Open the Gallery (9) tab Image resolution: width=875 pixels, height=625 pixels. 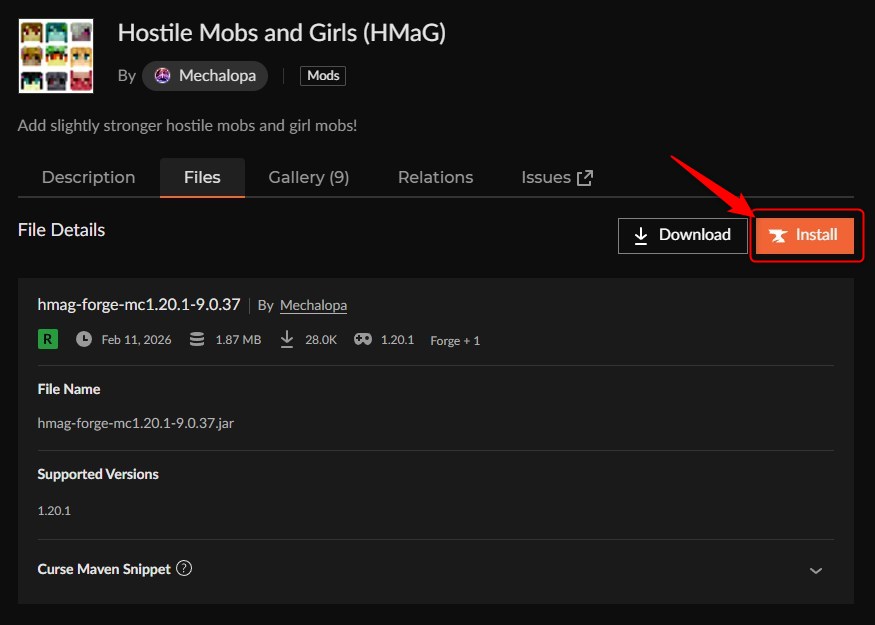(308, 177)
